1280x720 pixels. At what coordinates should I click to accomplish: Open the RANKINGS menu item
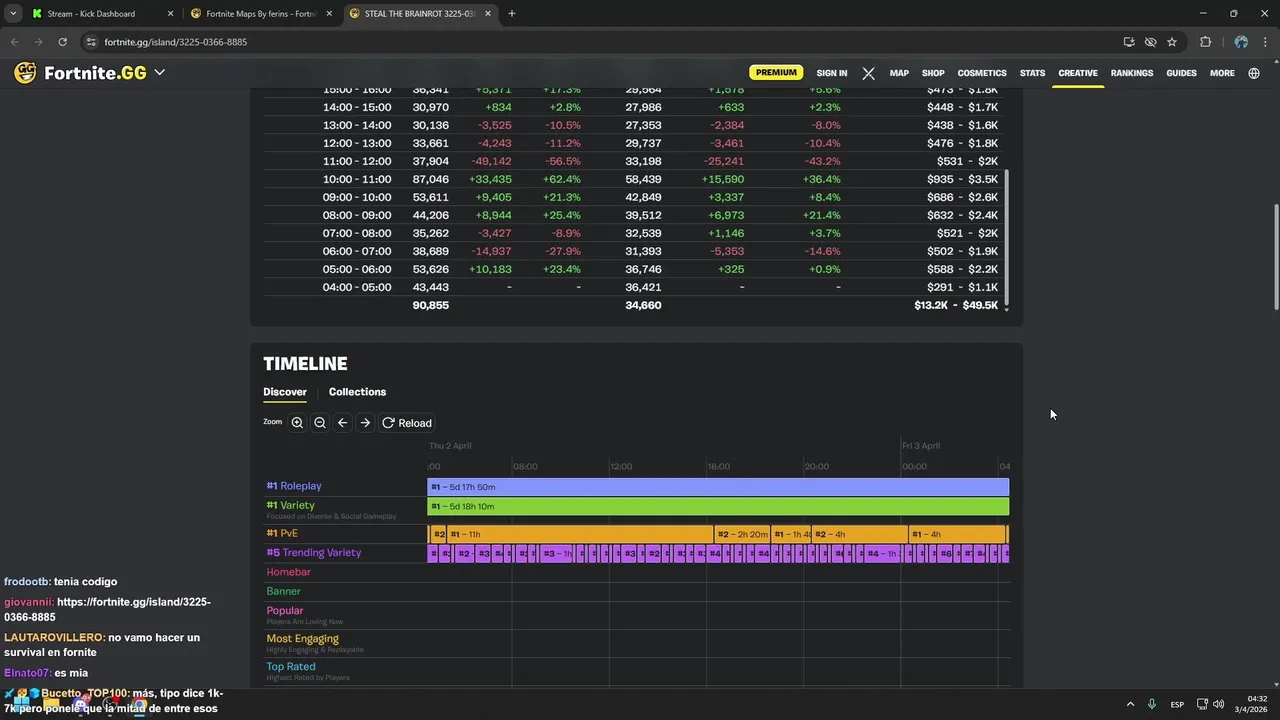1132,73
